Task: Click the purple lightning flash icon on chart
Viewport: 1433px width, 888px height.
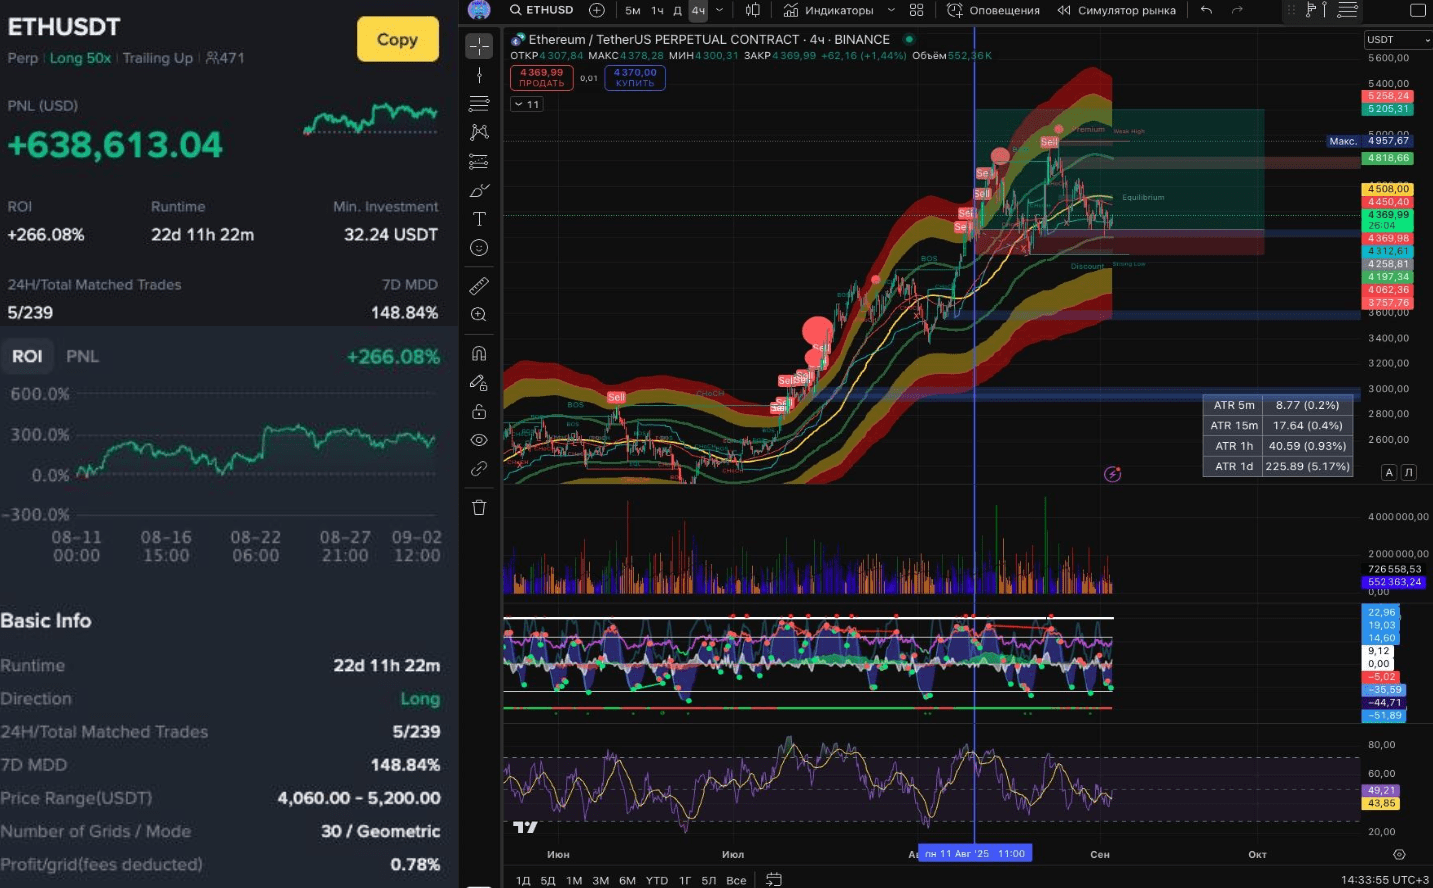Action: (x=1112, y=474)
